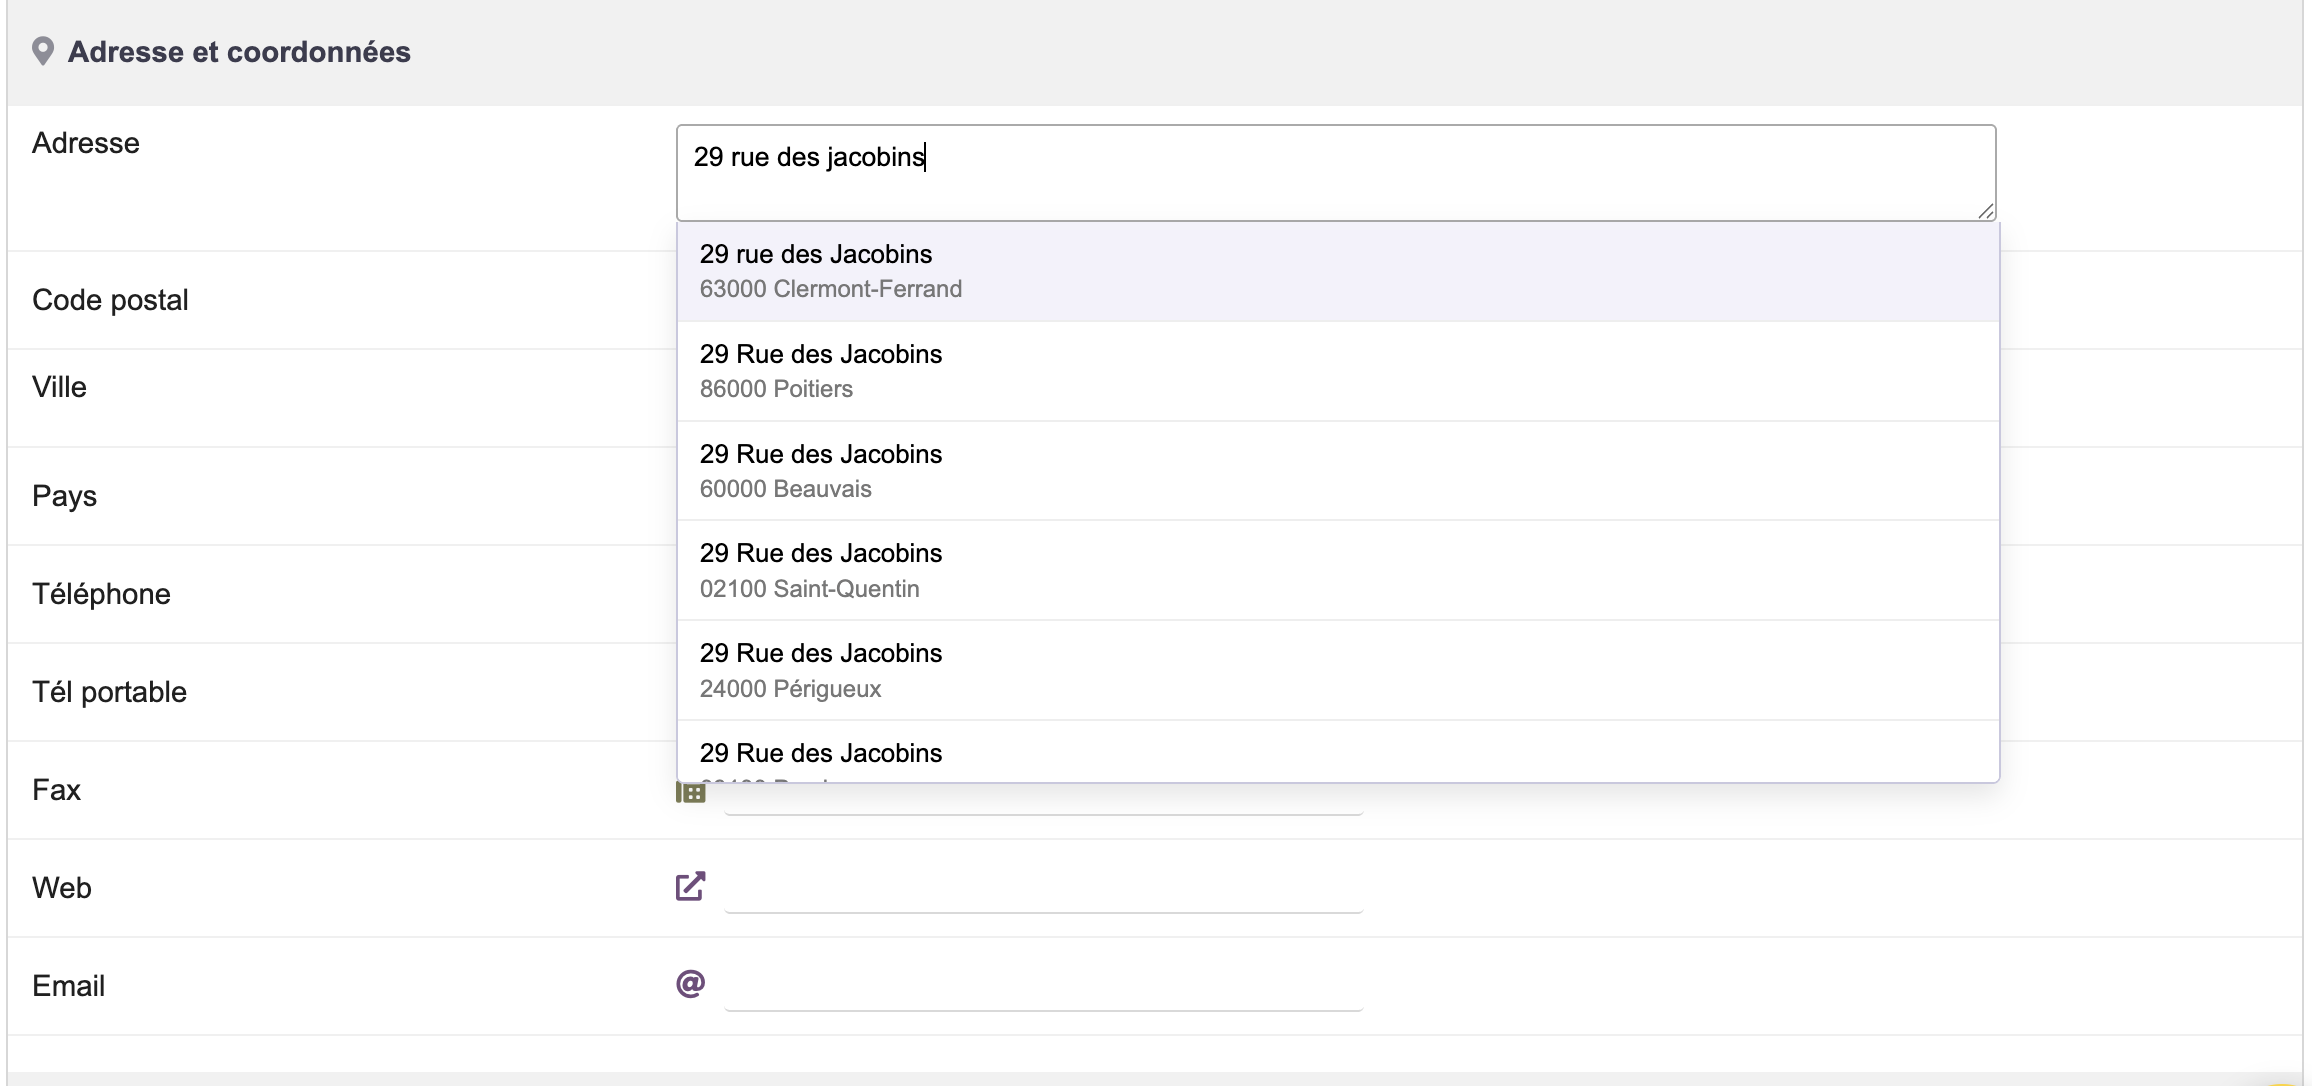Click the address textarea resize handle
The image size is (2312, 1086).
tap(1985, 210)
